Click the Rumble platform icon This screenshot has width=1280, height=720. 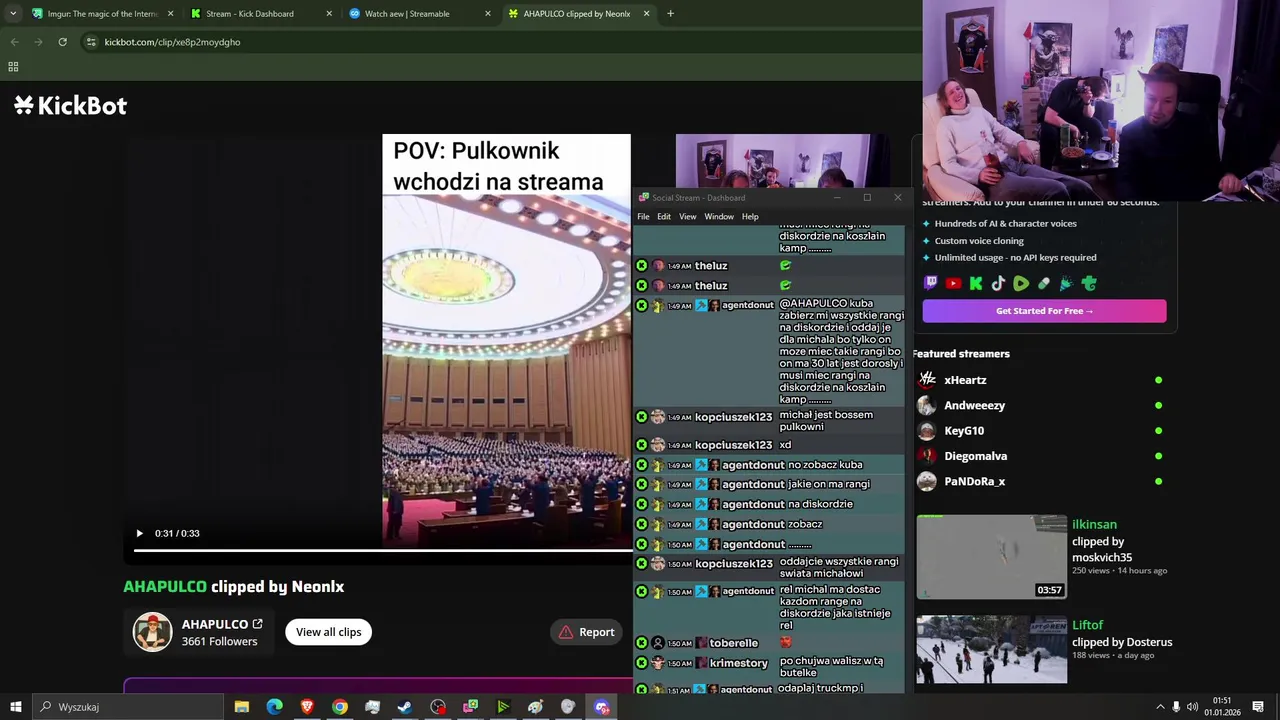1021,283
